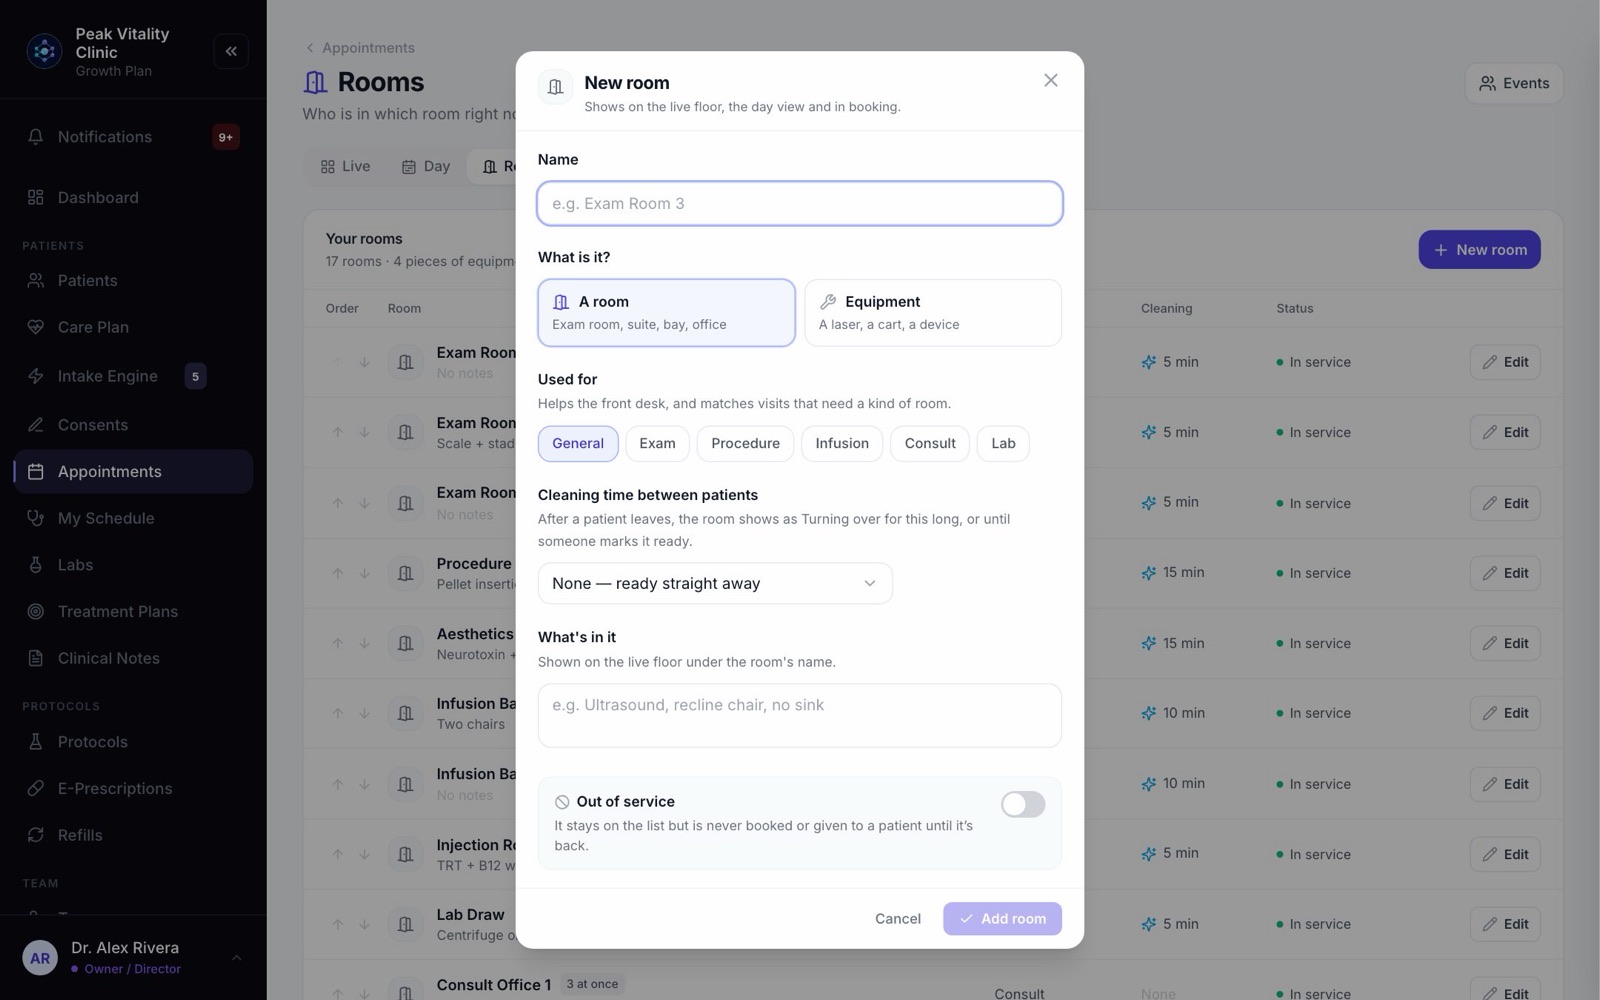
Task: Click the Care Plan heart icon
Action: (x=36, y=327)
